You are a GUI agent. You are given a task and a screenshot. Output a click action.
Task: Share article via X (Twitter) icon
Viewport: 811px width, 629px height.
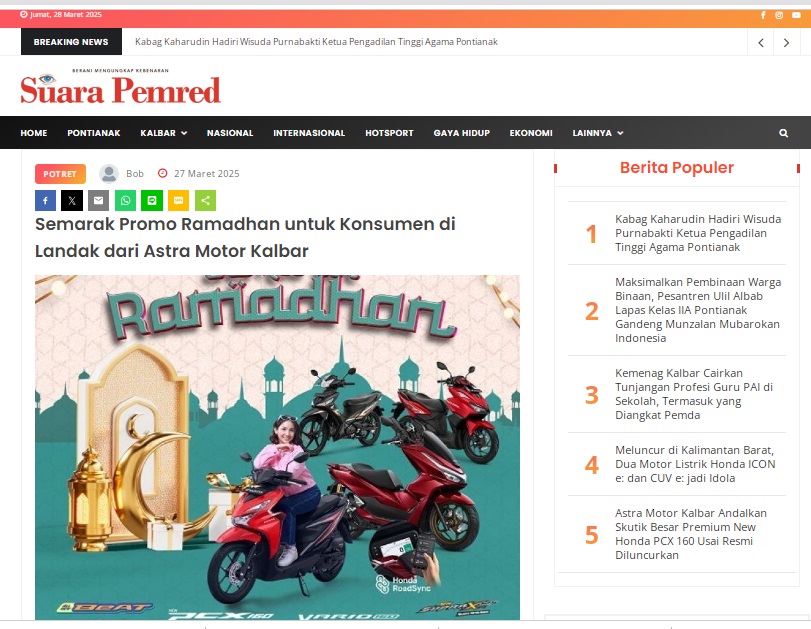(72, 201)
